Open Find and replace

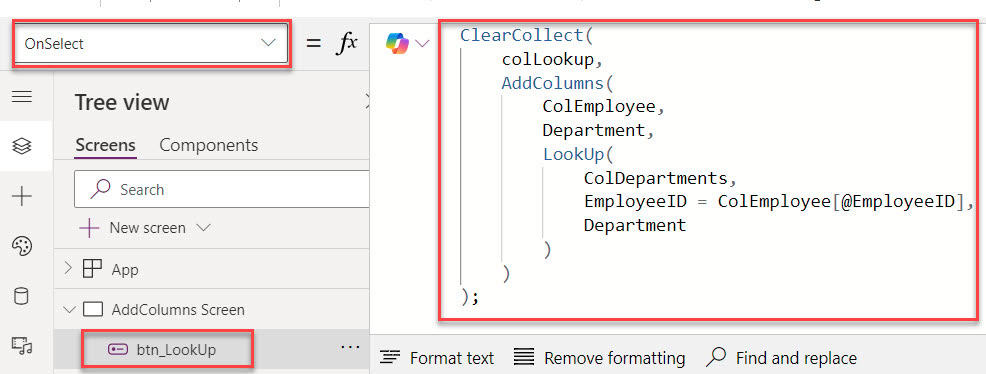(x=781, y=358)
